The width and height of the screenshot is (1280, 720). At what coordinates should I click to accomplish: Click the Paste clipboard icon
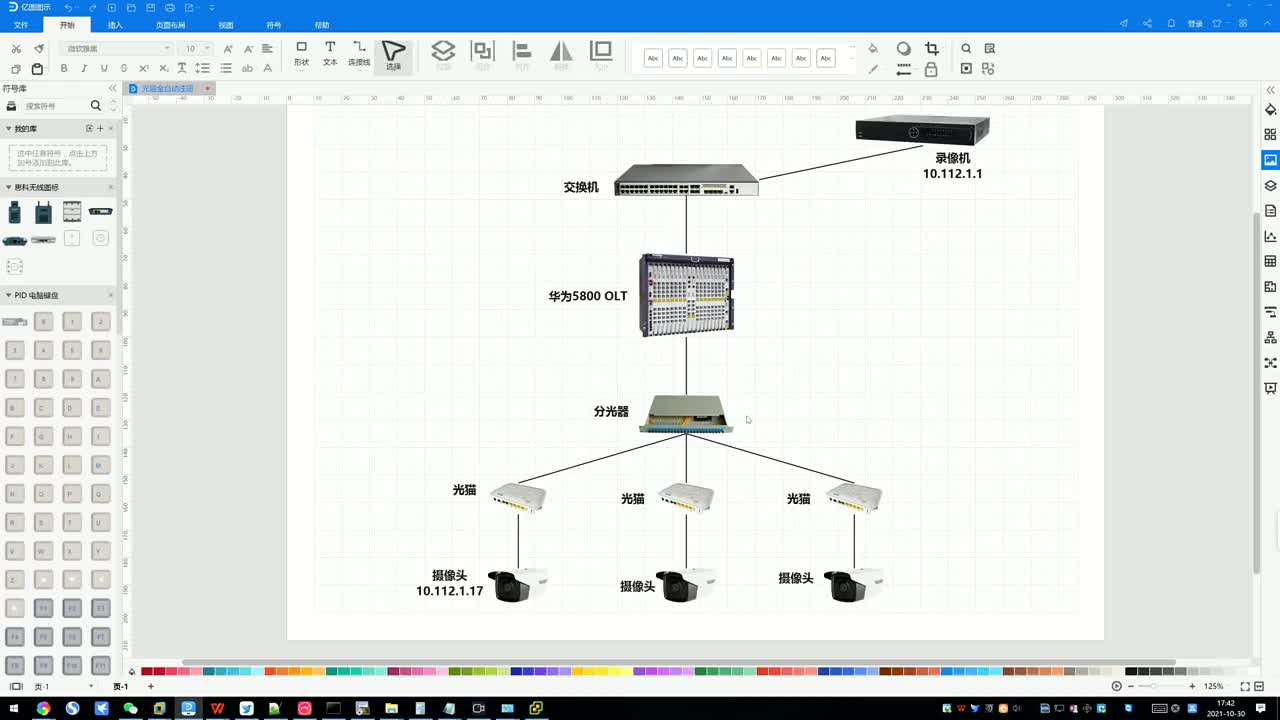37,69
